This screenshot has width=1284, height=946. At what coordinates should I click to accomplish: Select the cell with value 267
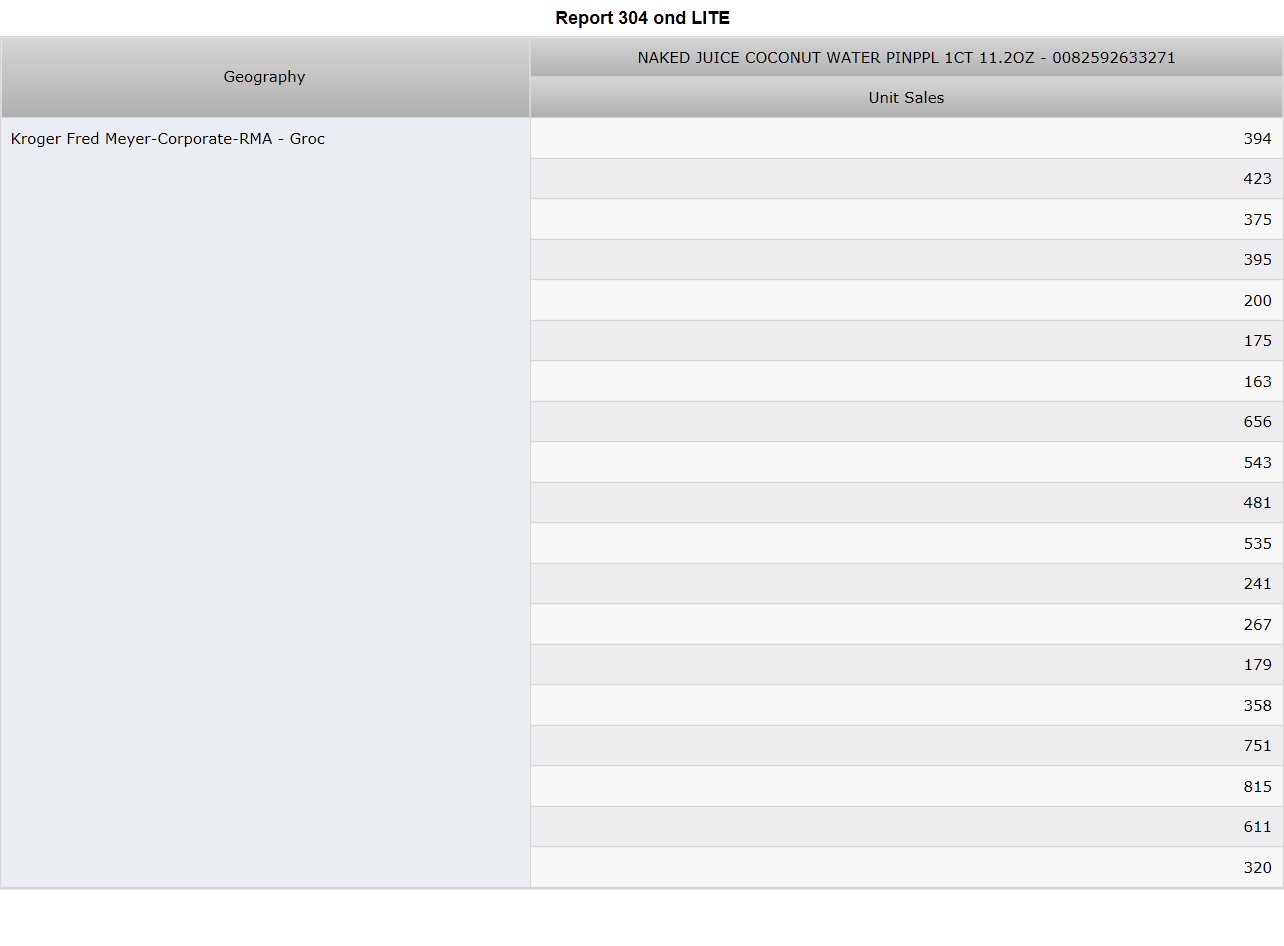(906, 624)
